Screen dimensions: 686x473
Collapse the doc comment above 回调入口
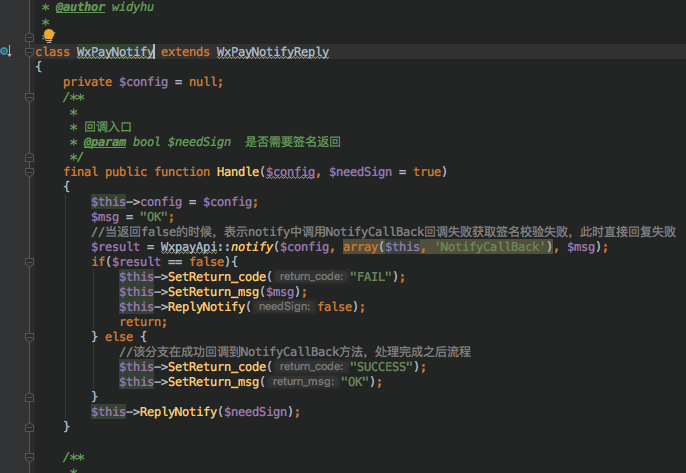click(x=29, y=97)
